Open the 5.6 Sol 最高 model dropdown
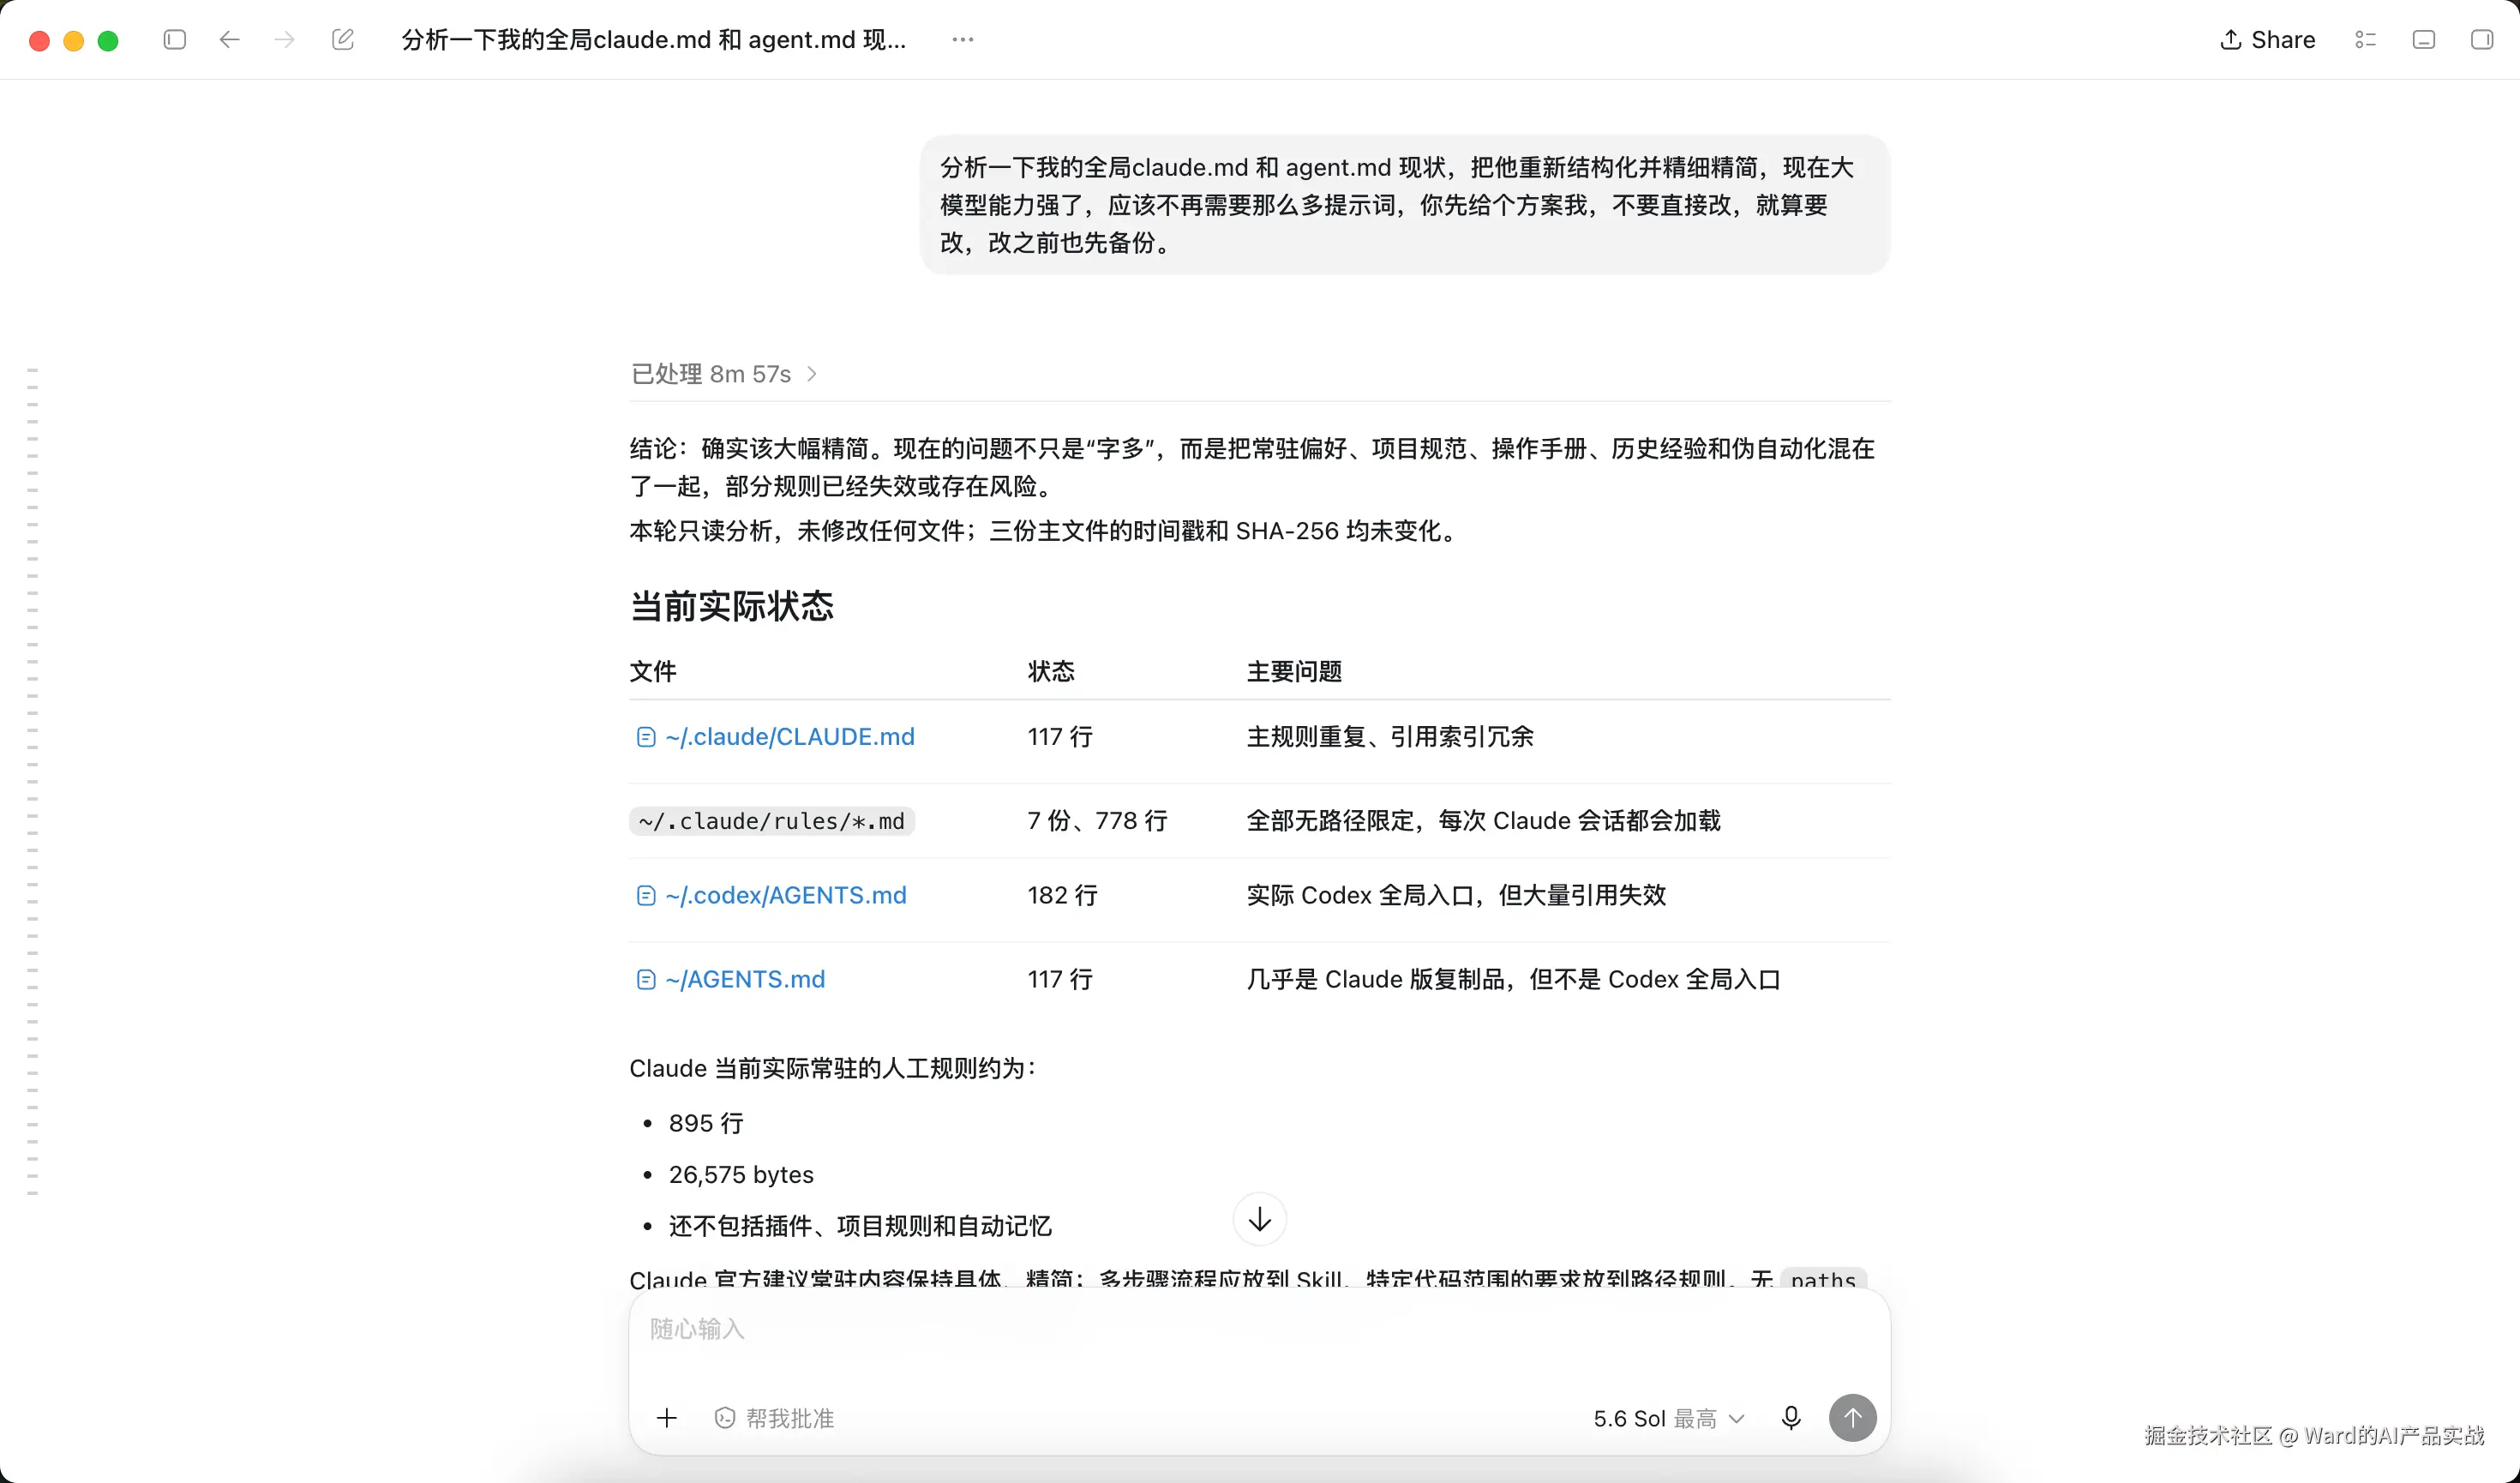2520x1483 pixels. tap(1669, 1418)
